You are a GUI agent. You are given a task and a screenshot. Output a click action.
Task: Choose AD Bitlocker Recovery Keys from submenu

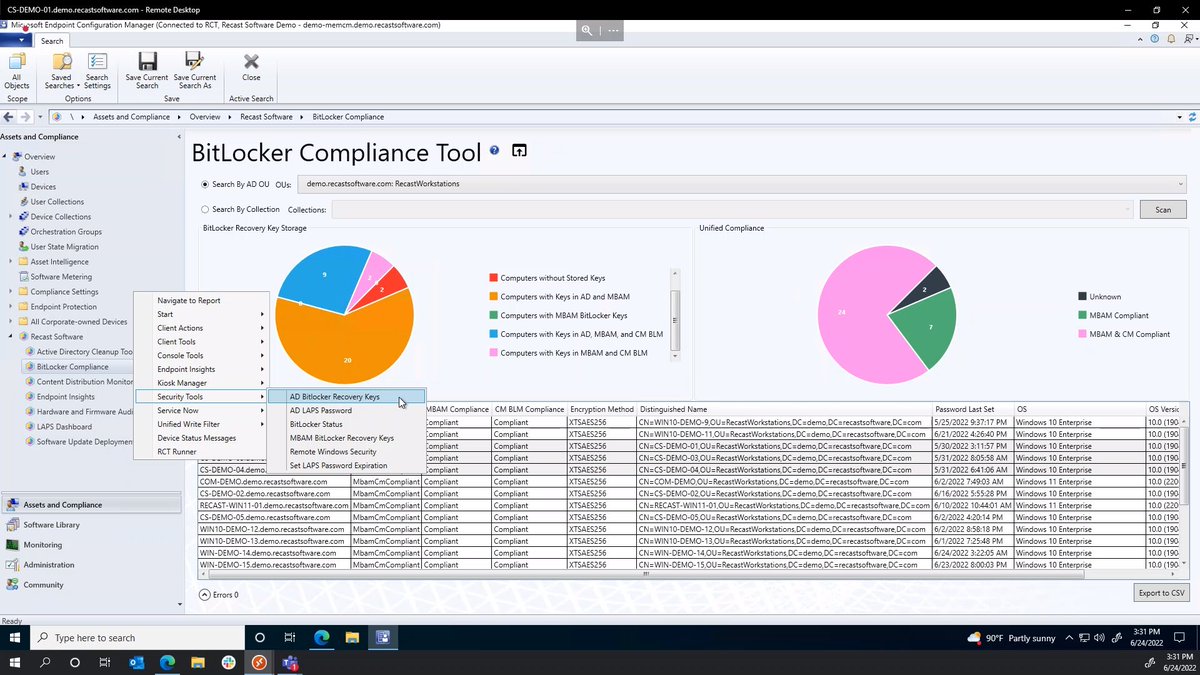pos(346,397)
